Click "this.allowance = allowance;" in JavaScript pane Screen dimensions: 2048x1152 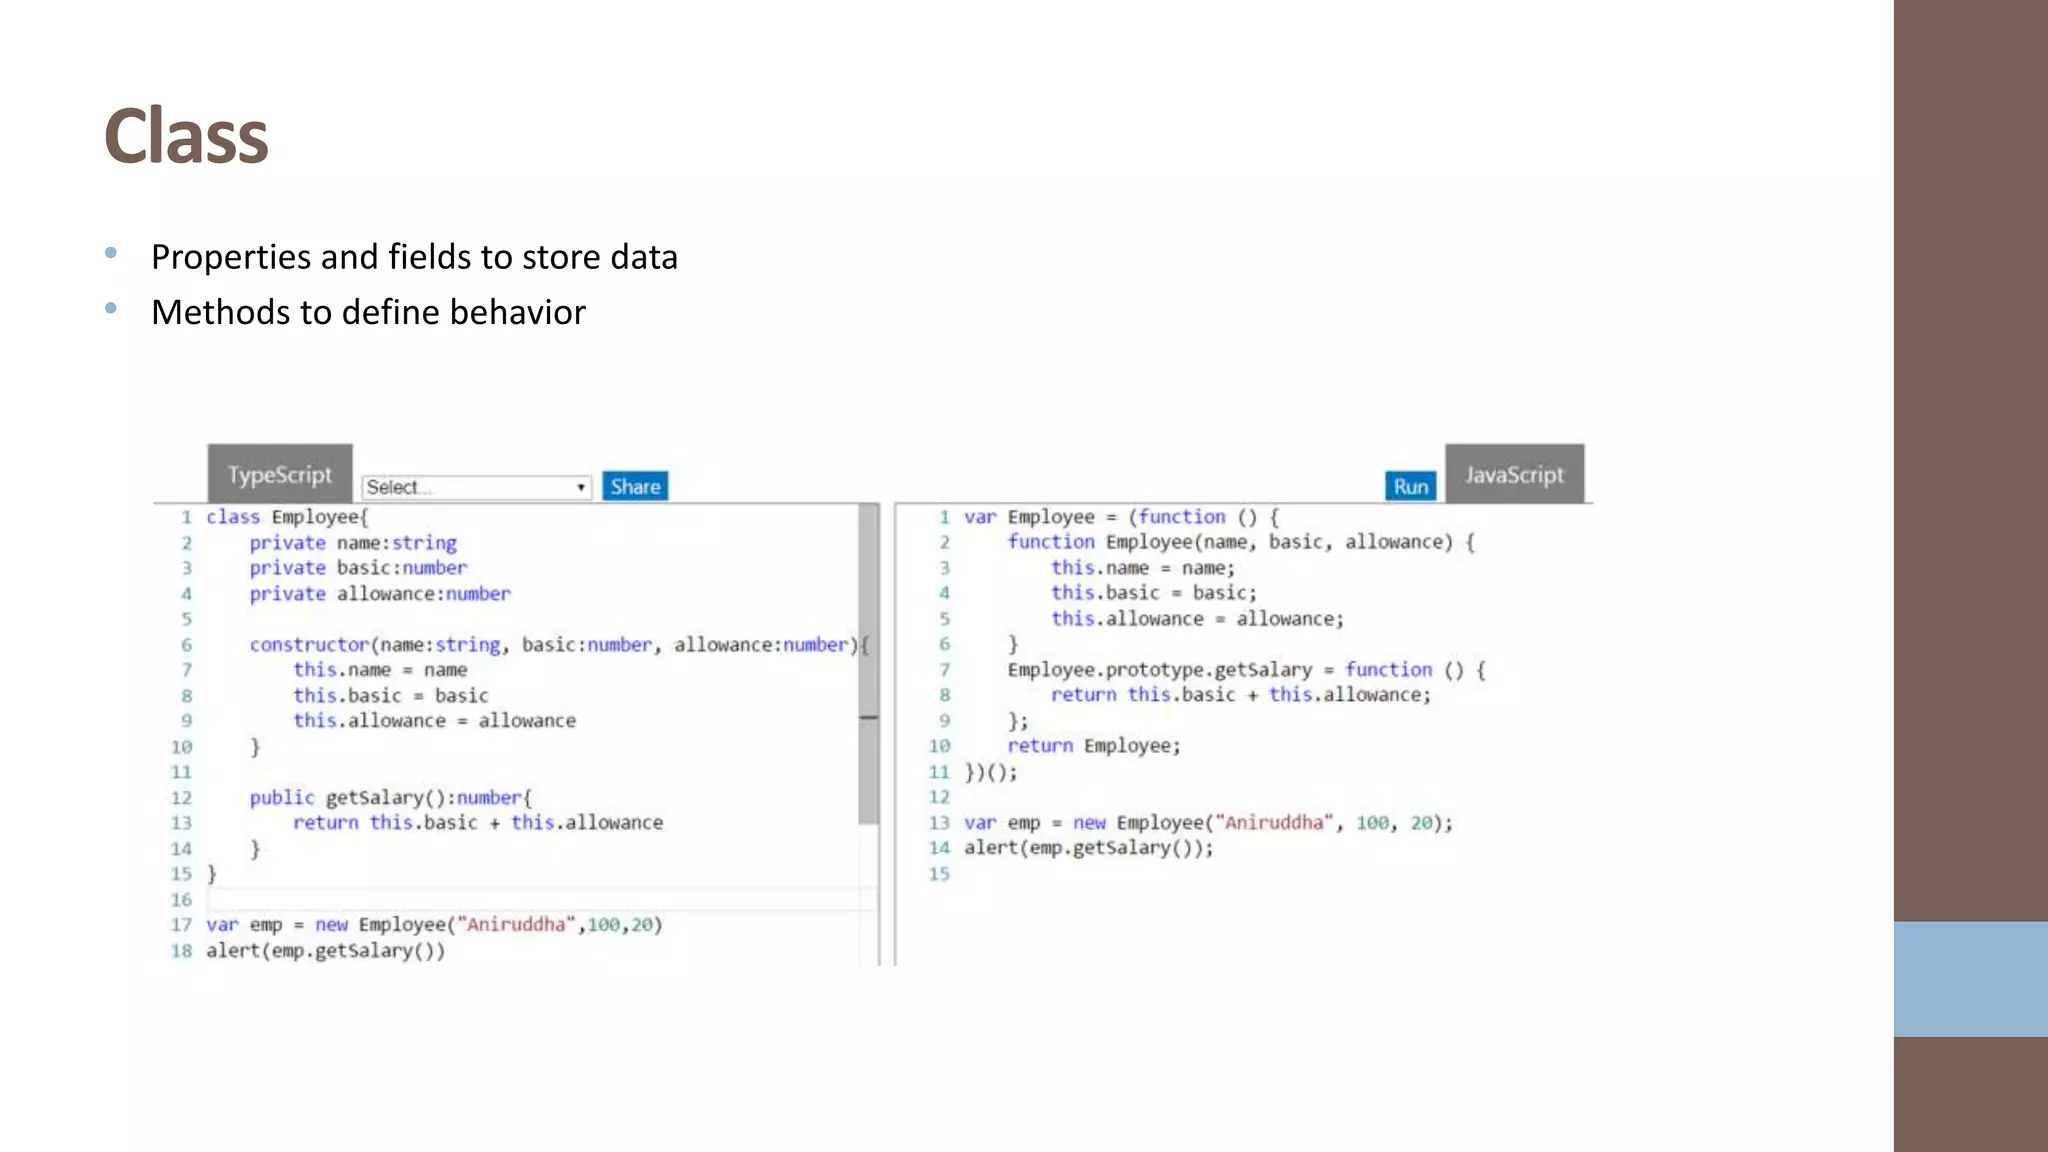coord(1198,619)
